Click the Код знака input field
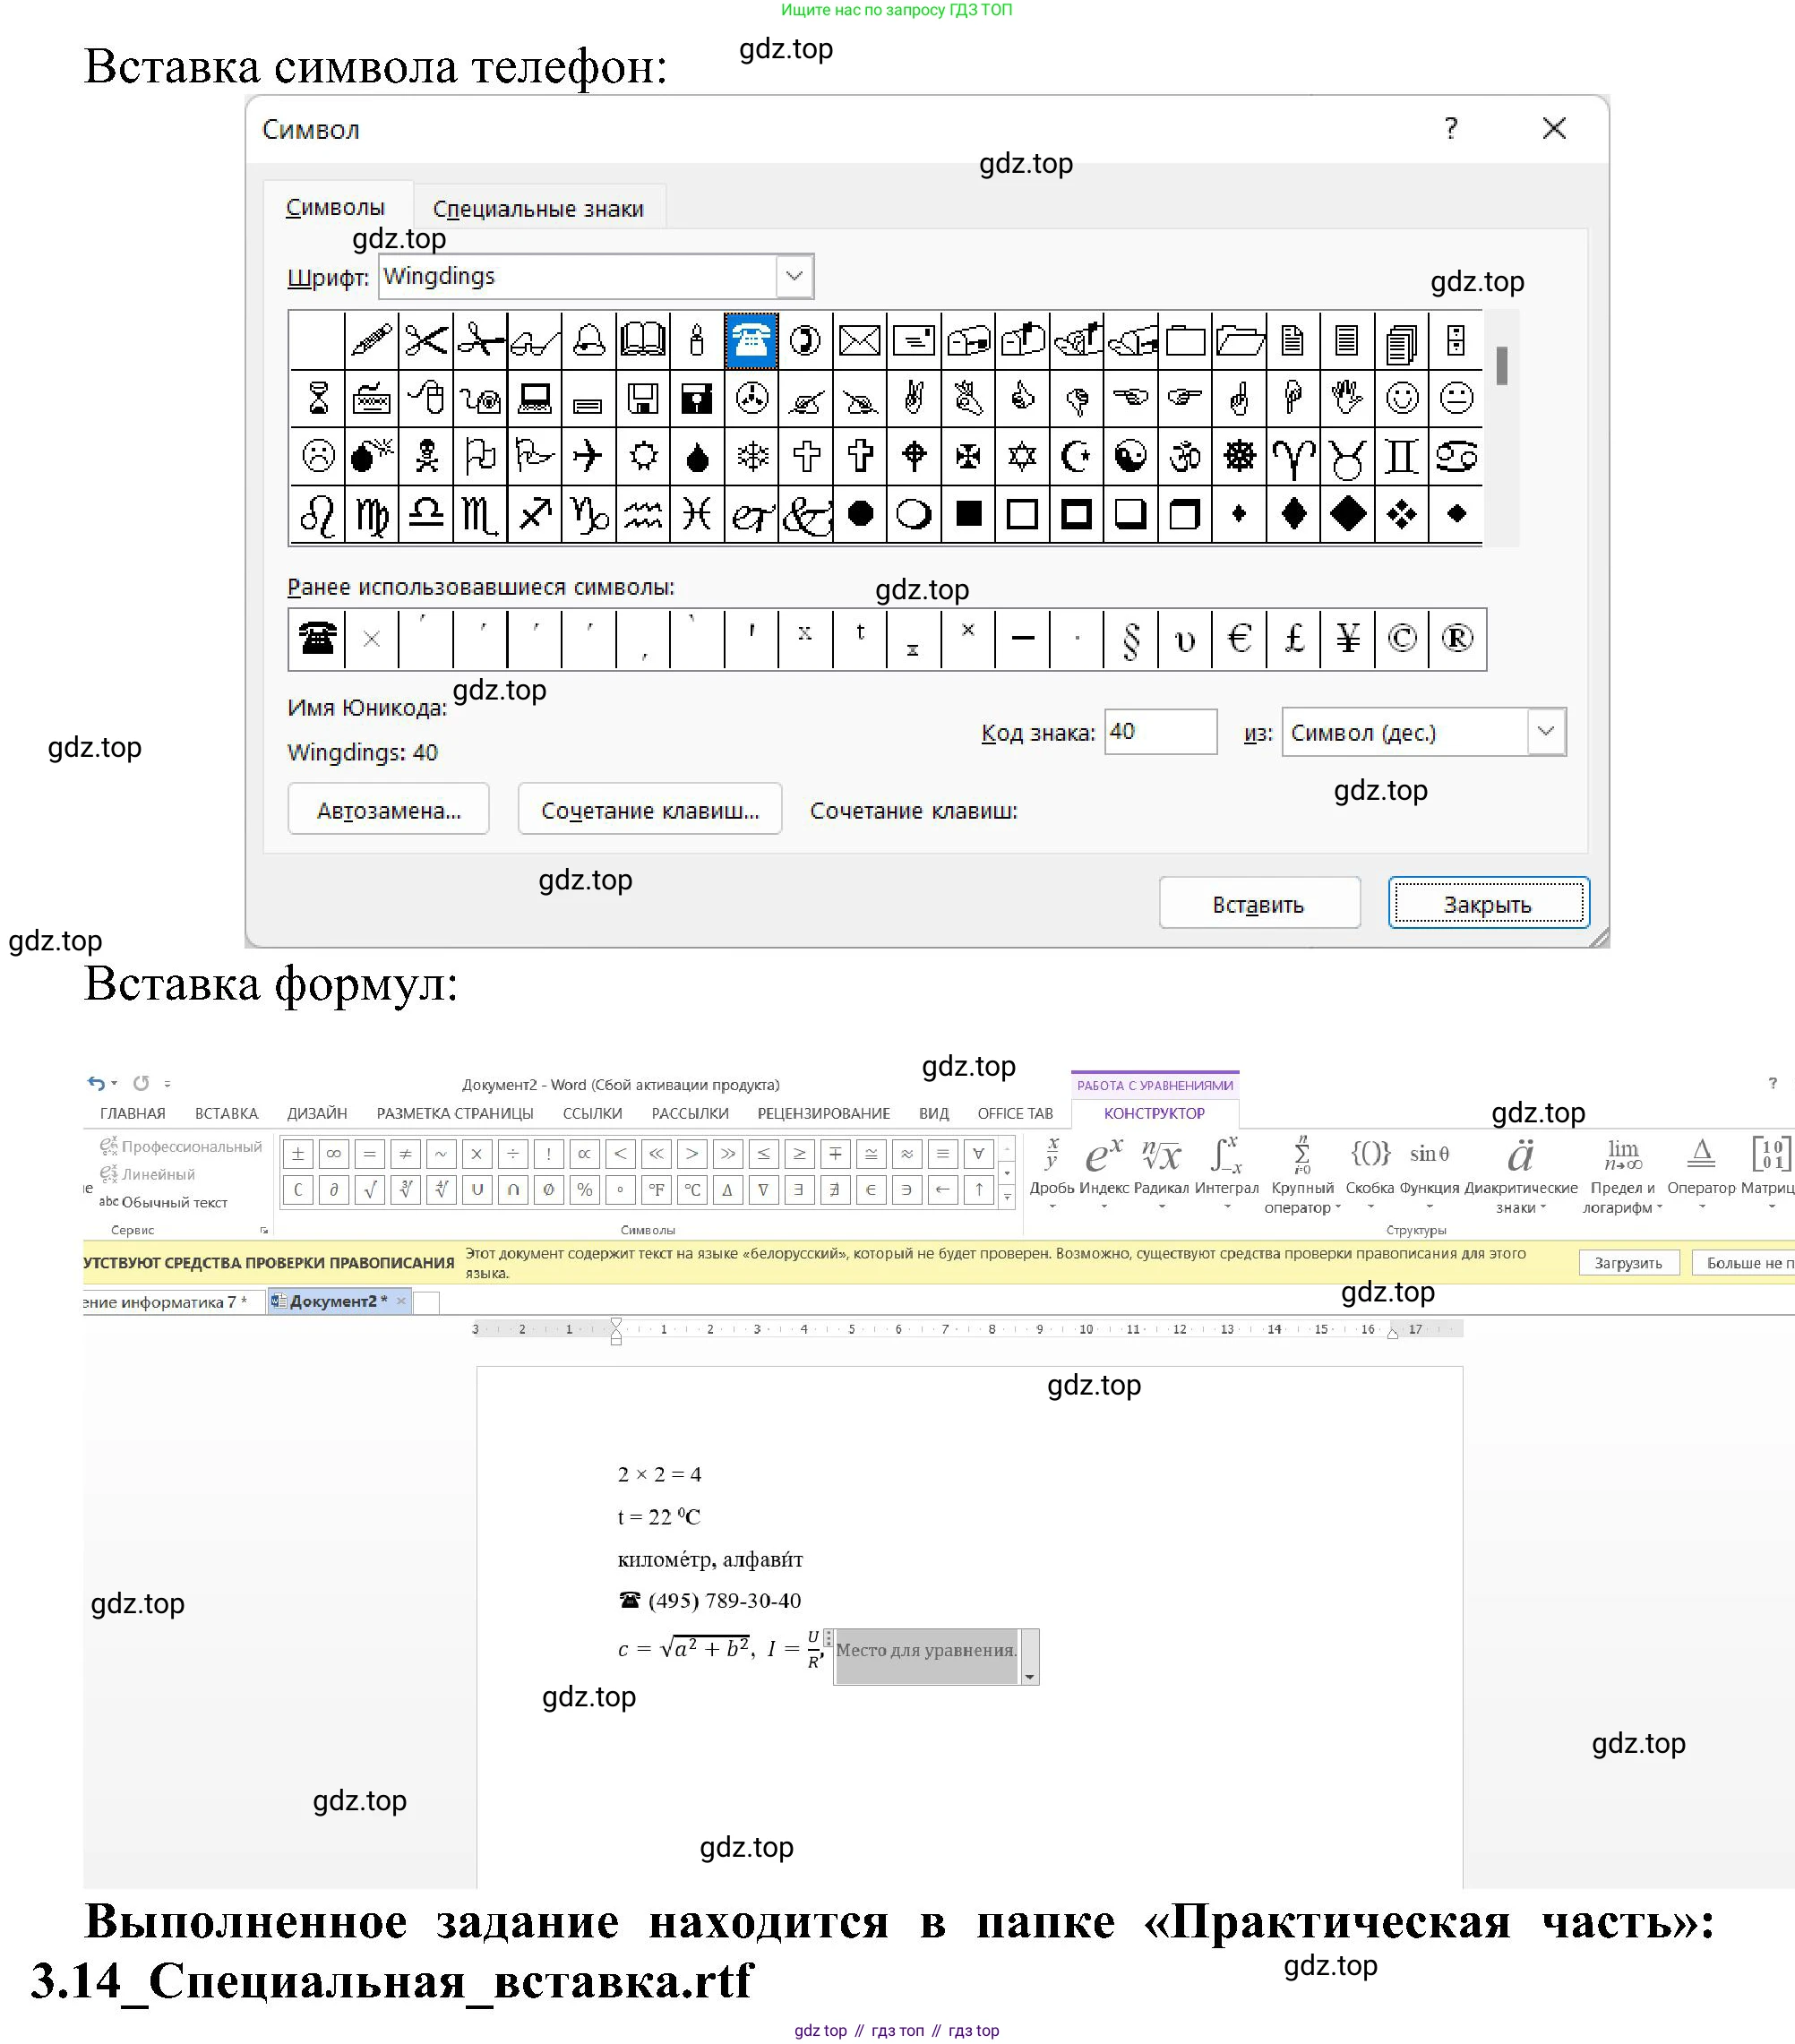Image resolution: width=1795 pixels, height=2044 pixels. [x=1159, y=732]
